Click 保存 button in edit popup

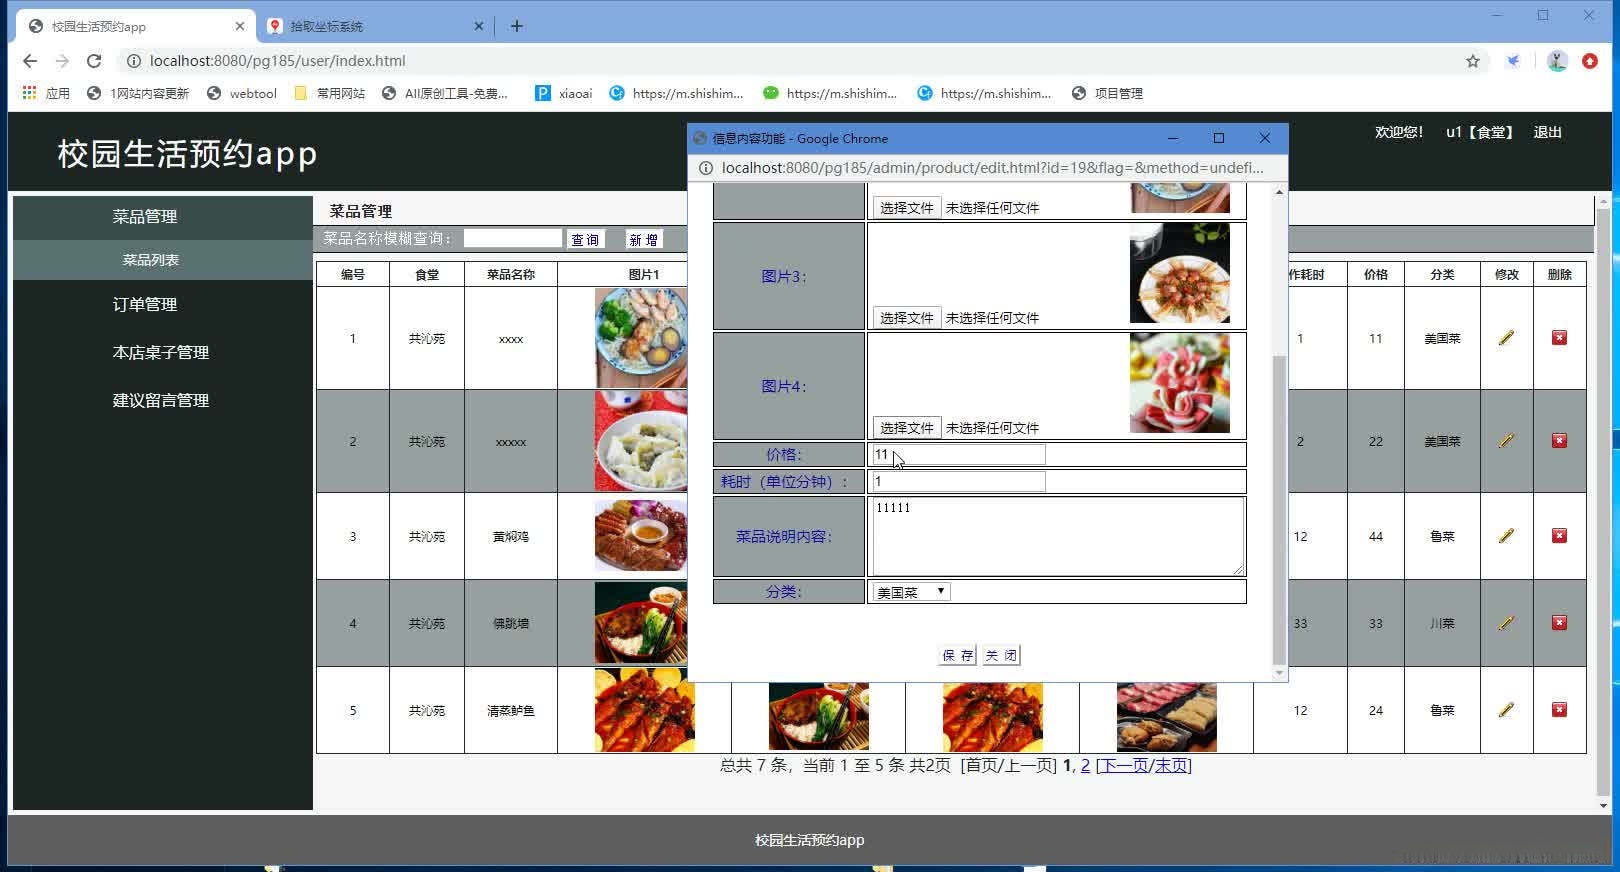pyautogui.click(x=957, y=655)
